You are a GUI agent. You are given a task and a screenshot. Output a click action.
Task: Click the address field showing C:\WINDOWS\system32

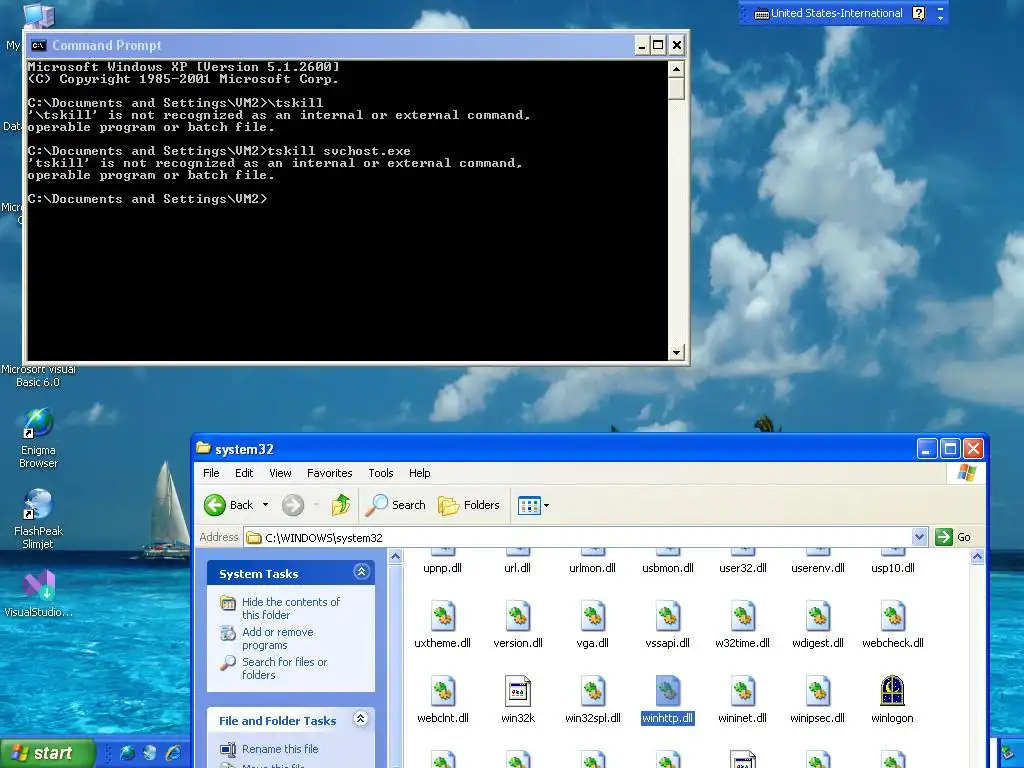pos(578,537)
